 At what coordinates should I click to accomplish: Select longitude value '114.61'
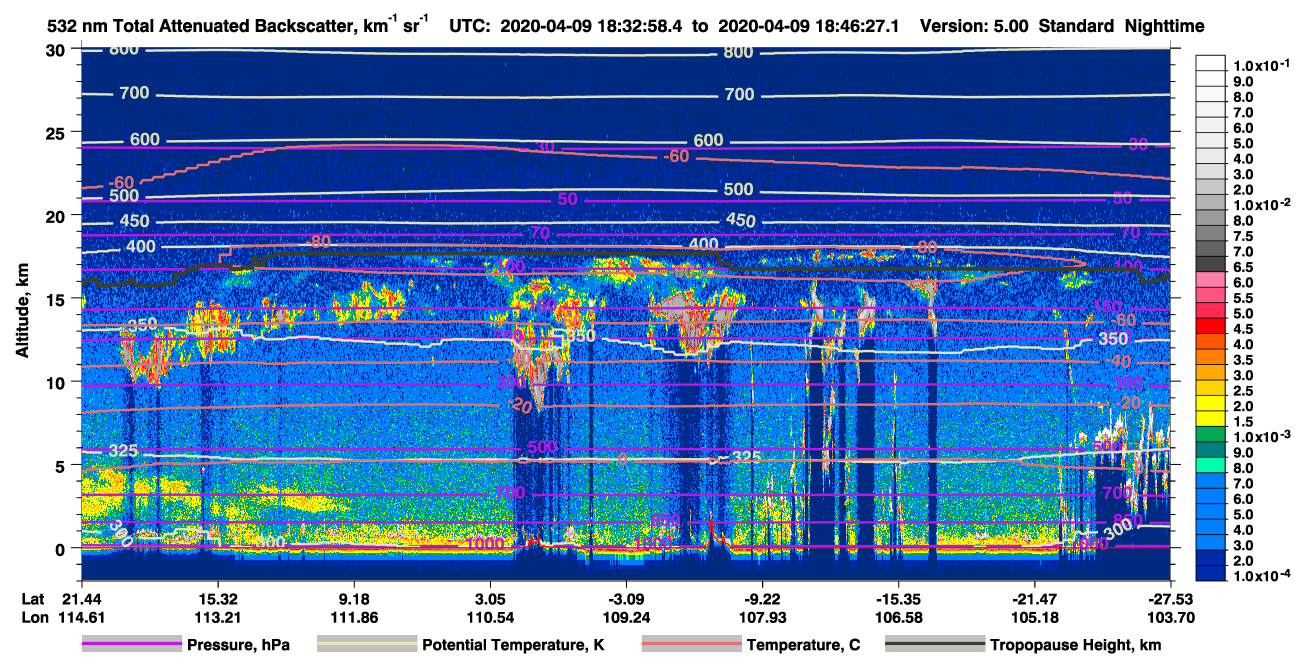[81, 617]
